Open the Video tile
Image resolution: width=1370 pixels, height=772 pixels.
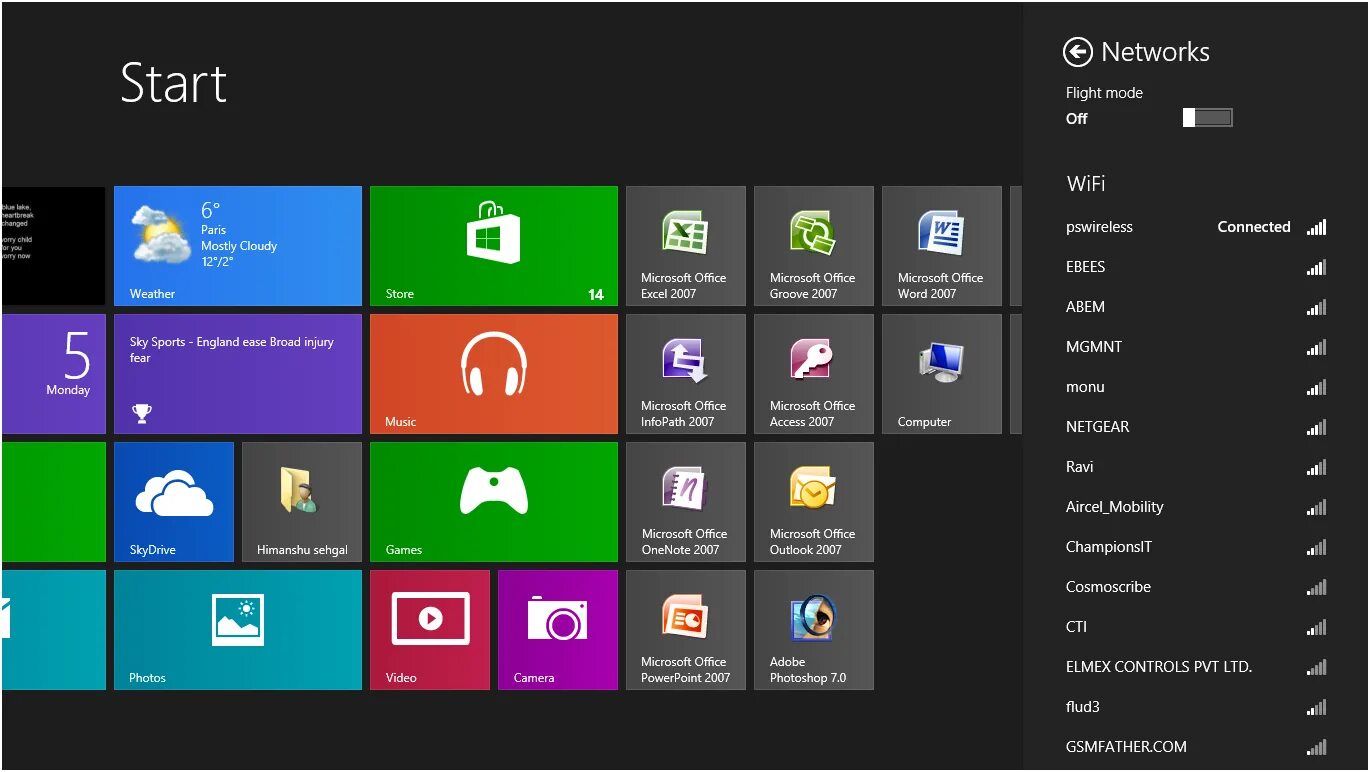pos(430,630)
